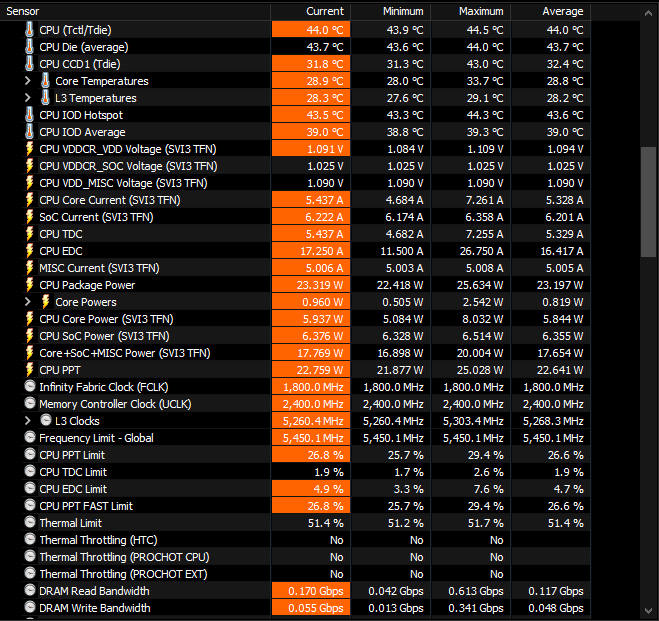Click circle icon beside CPU PPT Limit
This screenshot has height=621, width=659.
click(29, 455)
